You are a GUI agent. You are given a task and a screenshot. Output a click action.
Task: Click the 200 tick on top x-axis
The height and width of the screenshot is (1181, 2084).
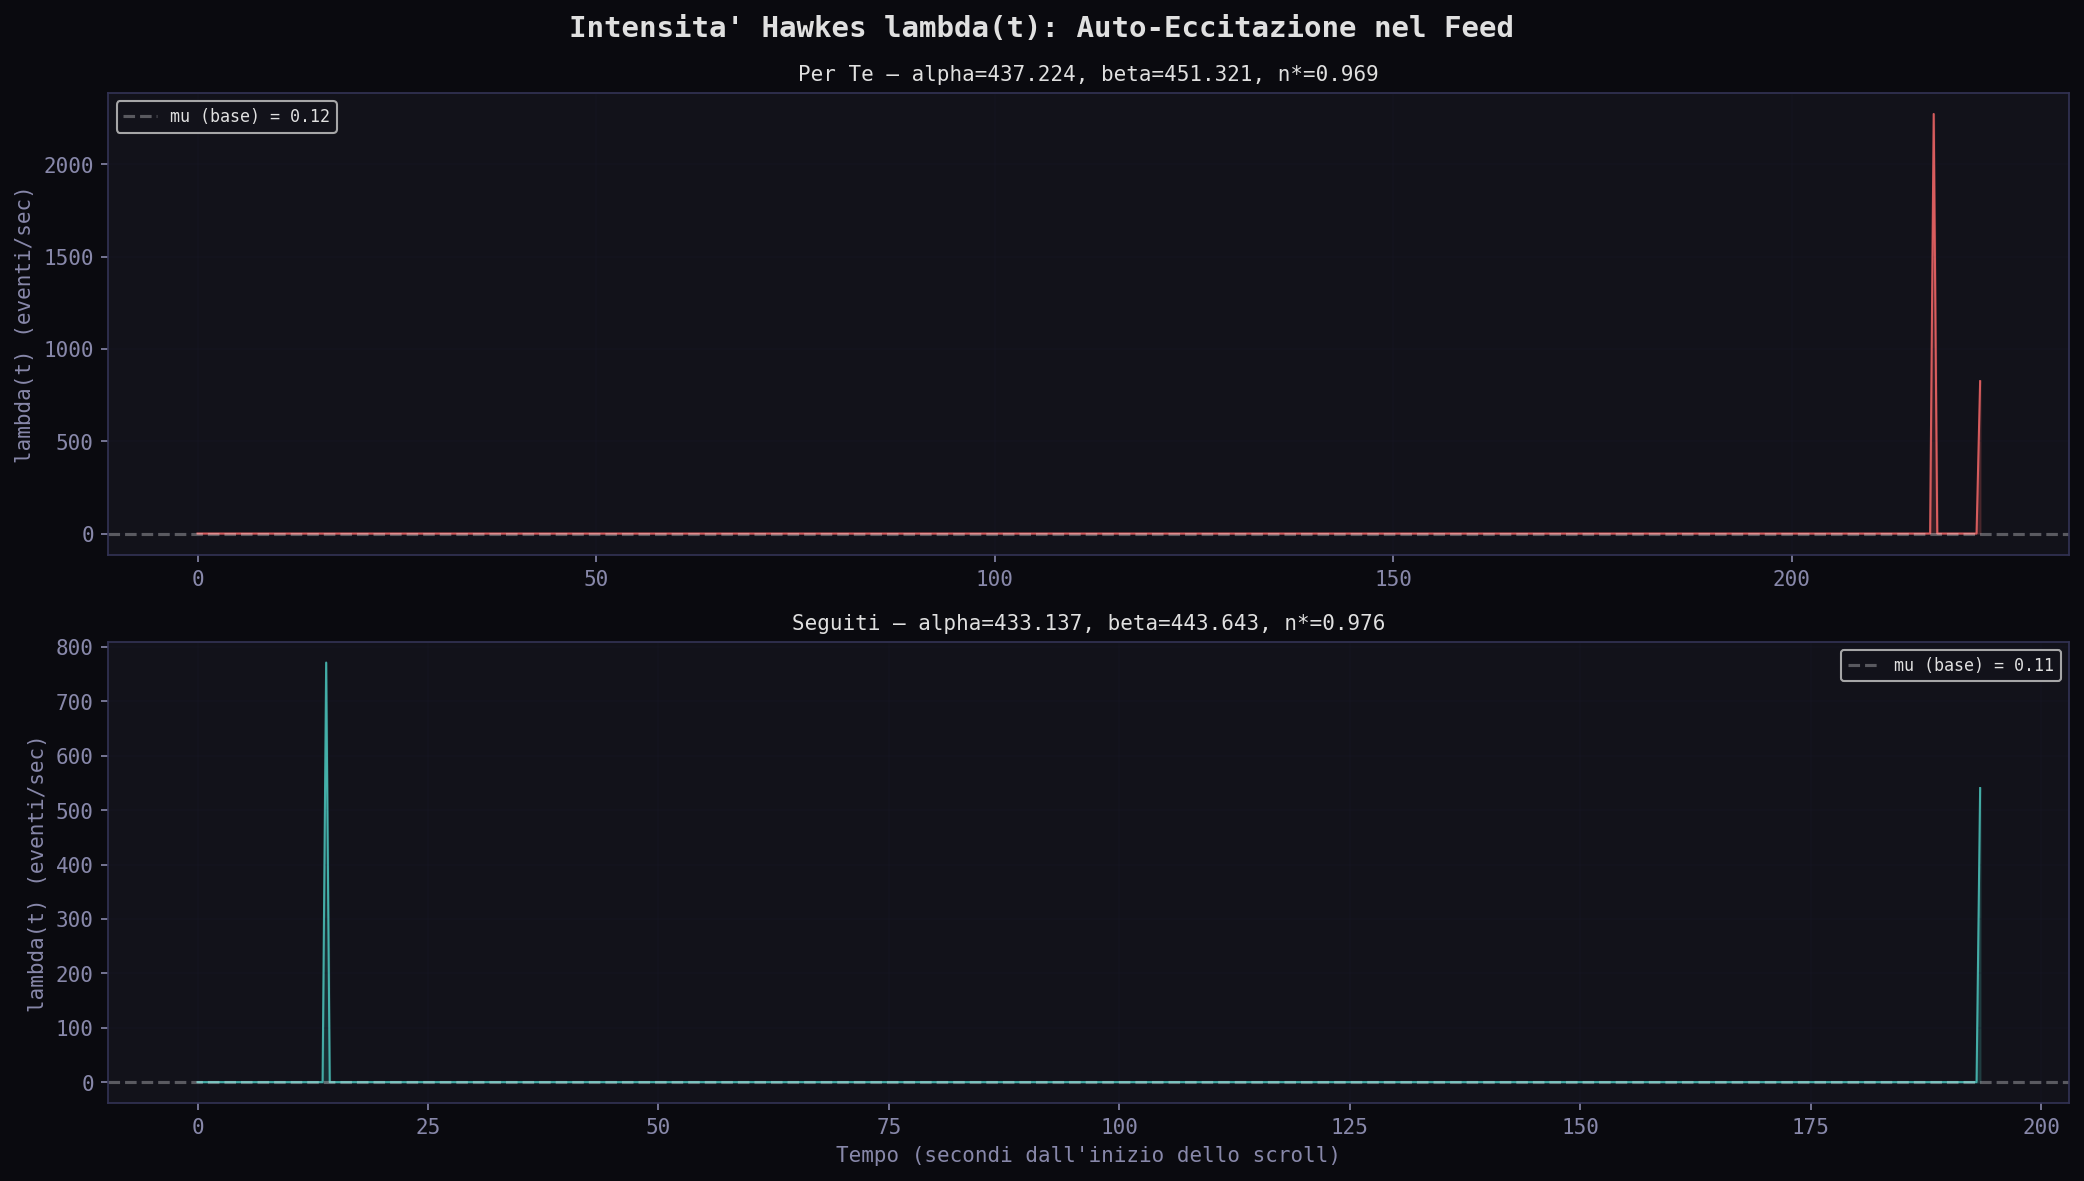click(x=1791, y=579)
